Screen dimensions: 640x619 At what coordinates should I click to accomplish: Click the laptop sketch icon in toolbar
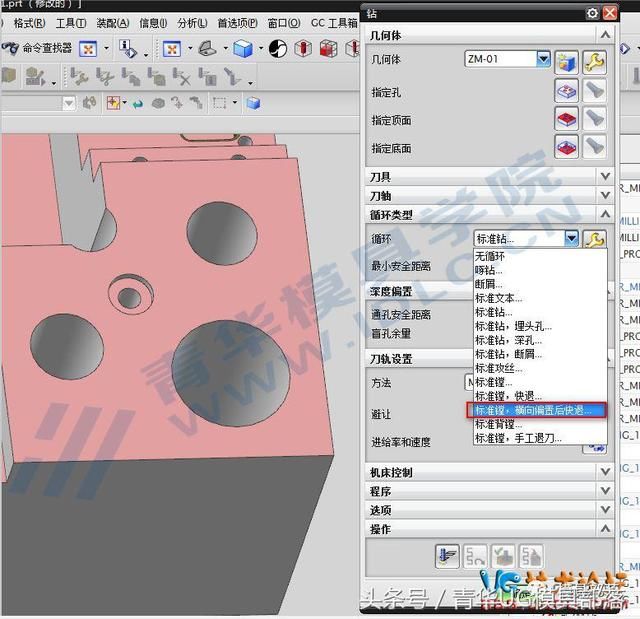coord(207,49)
